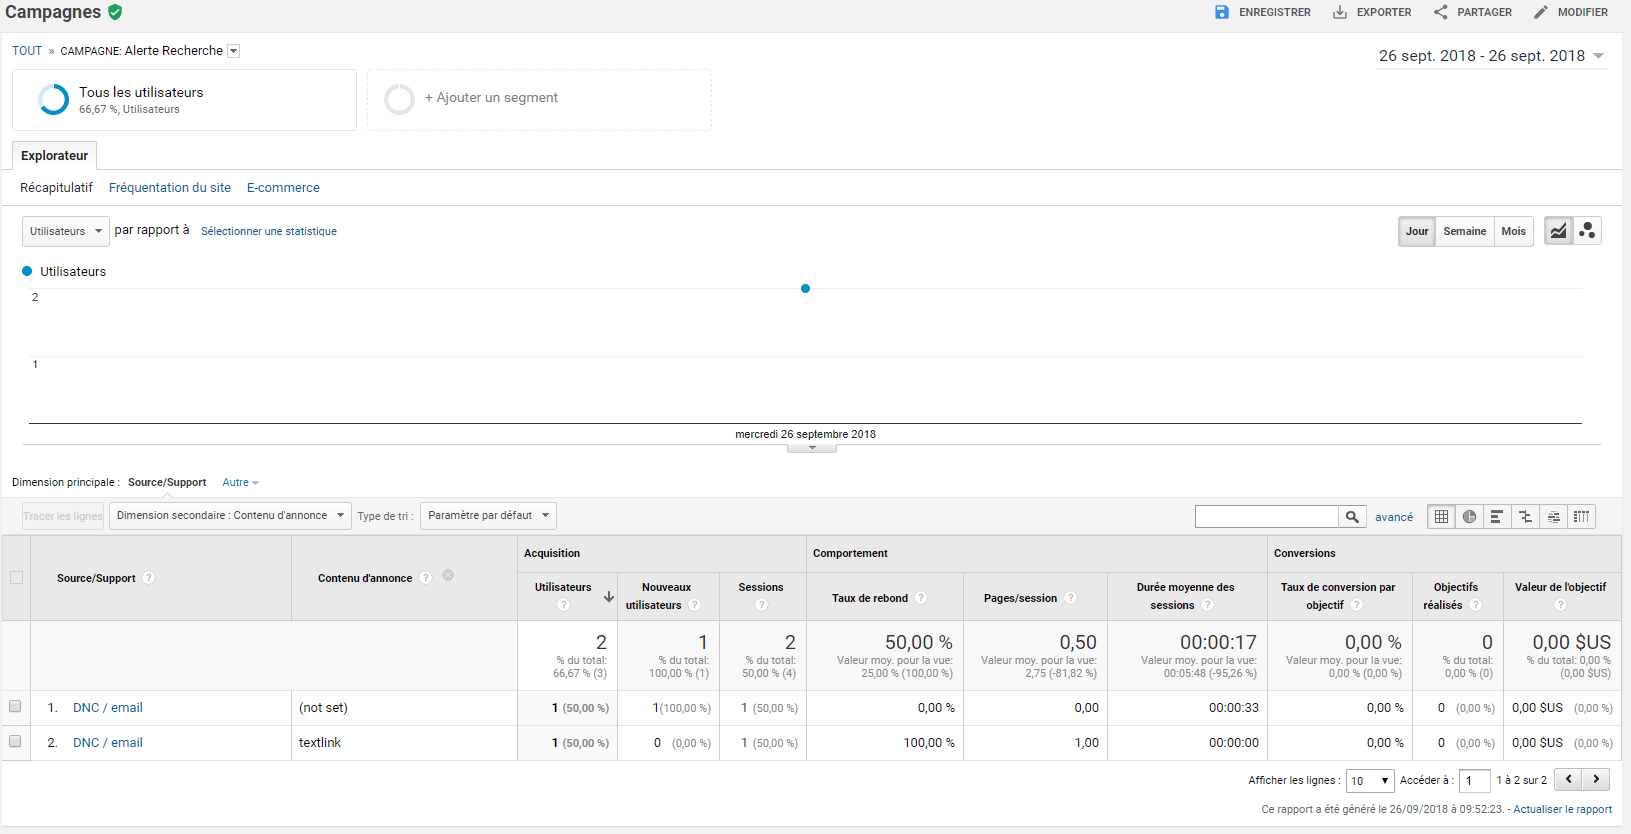Viewport: 1631px width, 834px height.
Task: Click the Sessions column header
Action: (x=761, y=587)
